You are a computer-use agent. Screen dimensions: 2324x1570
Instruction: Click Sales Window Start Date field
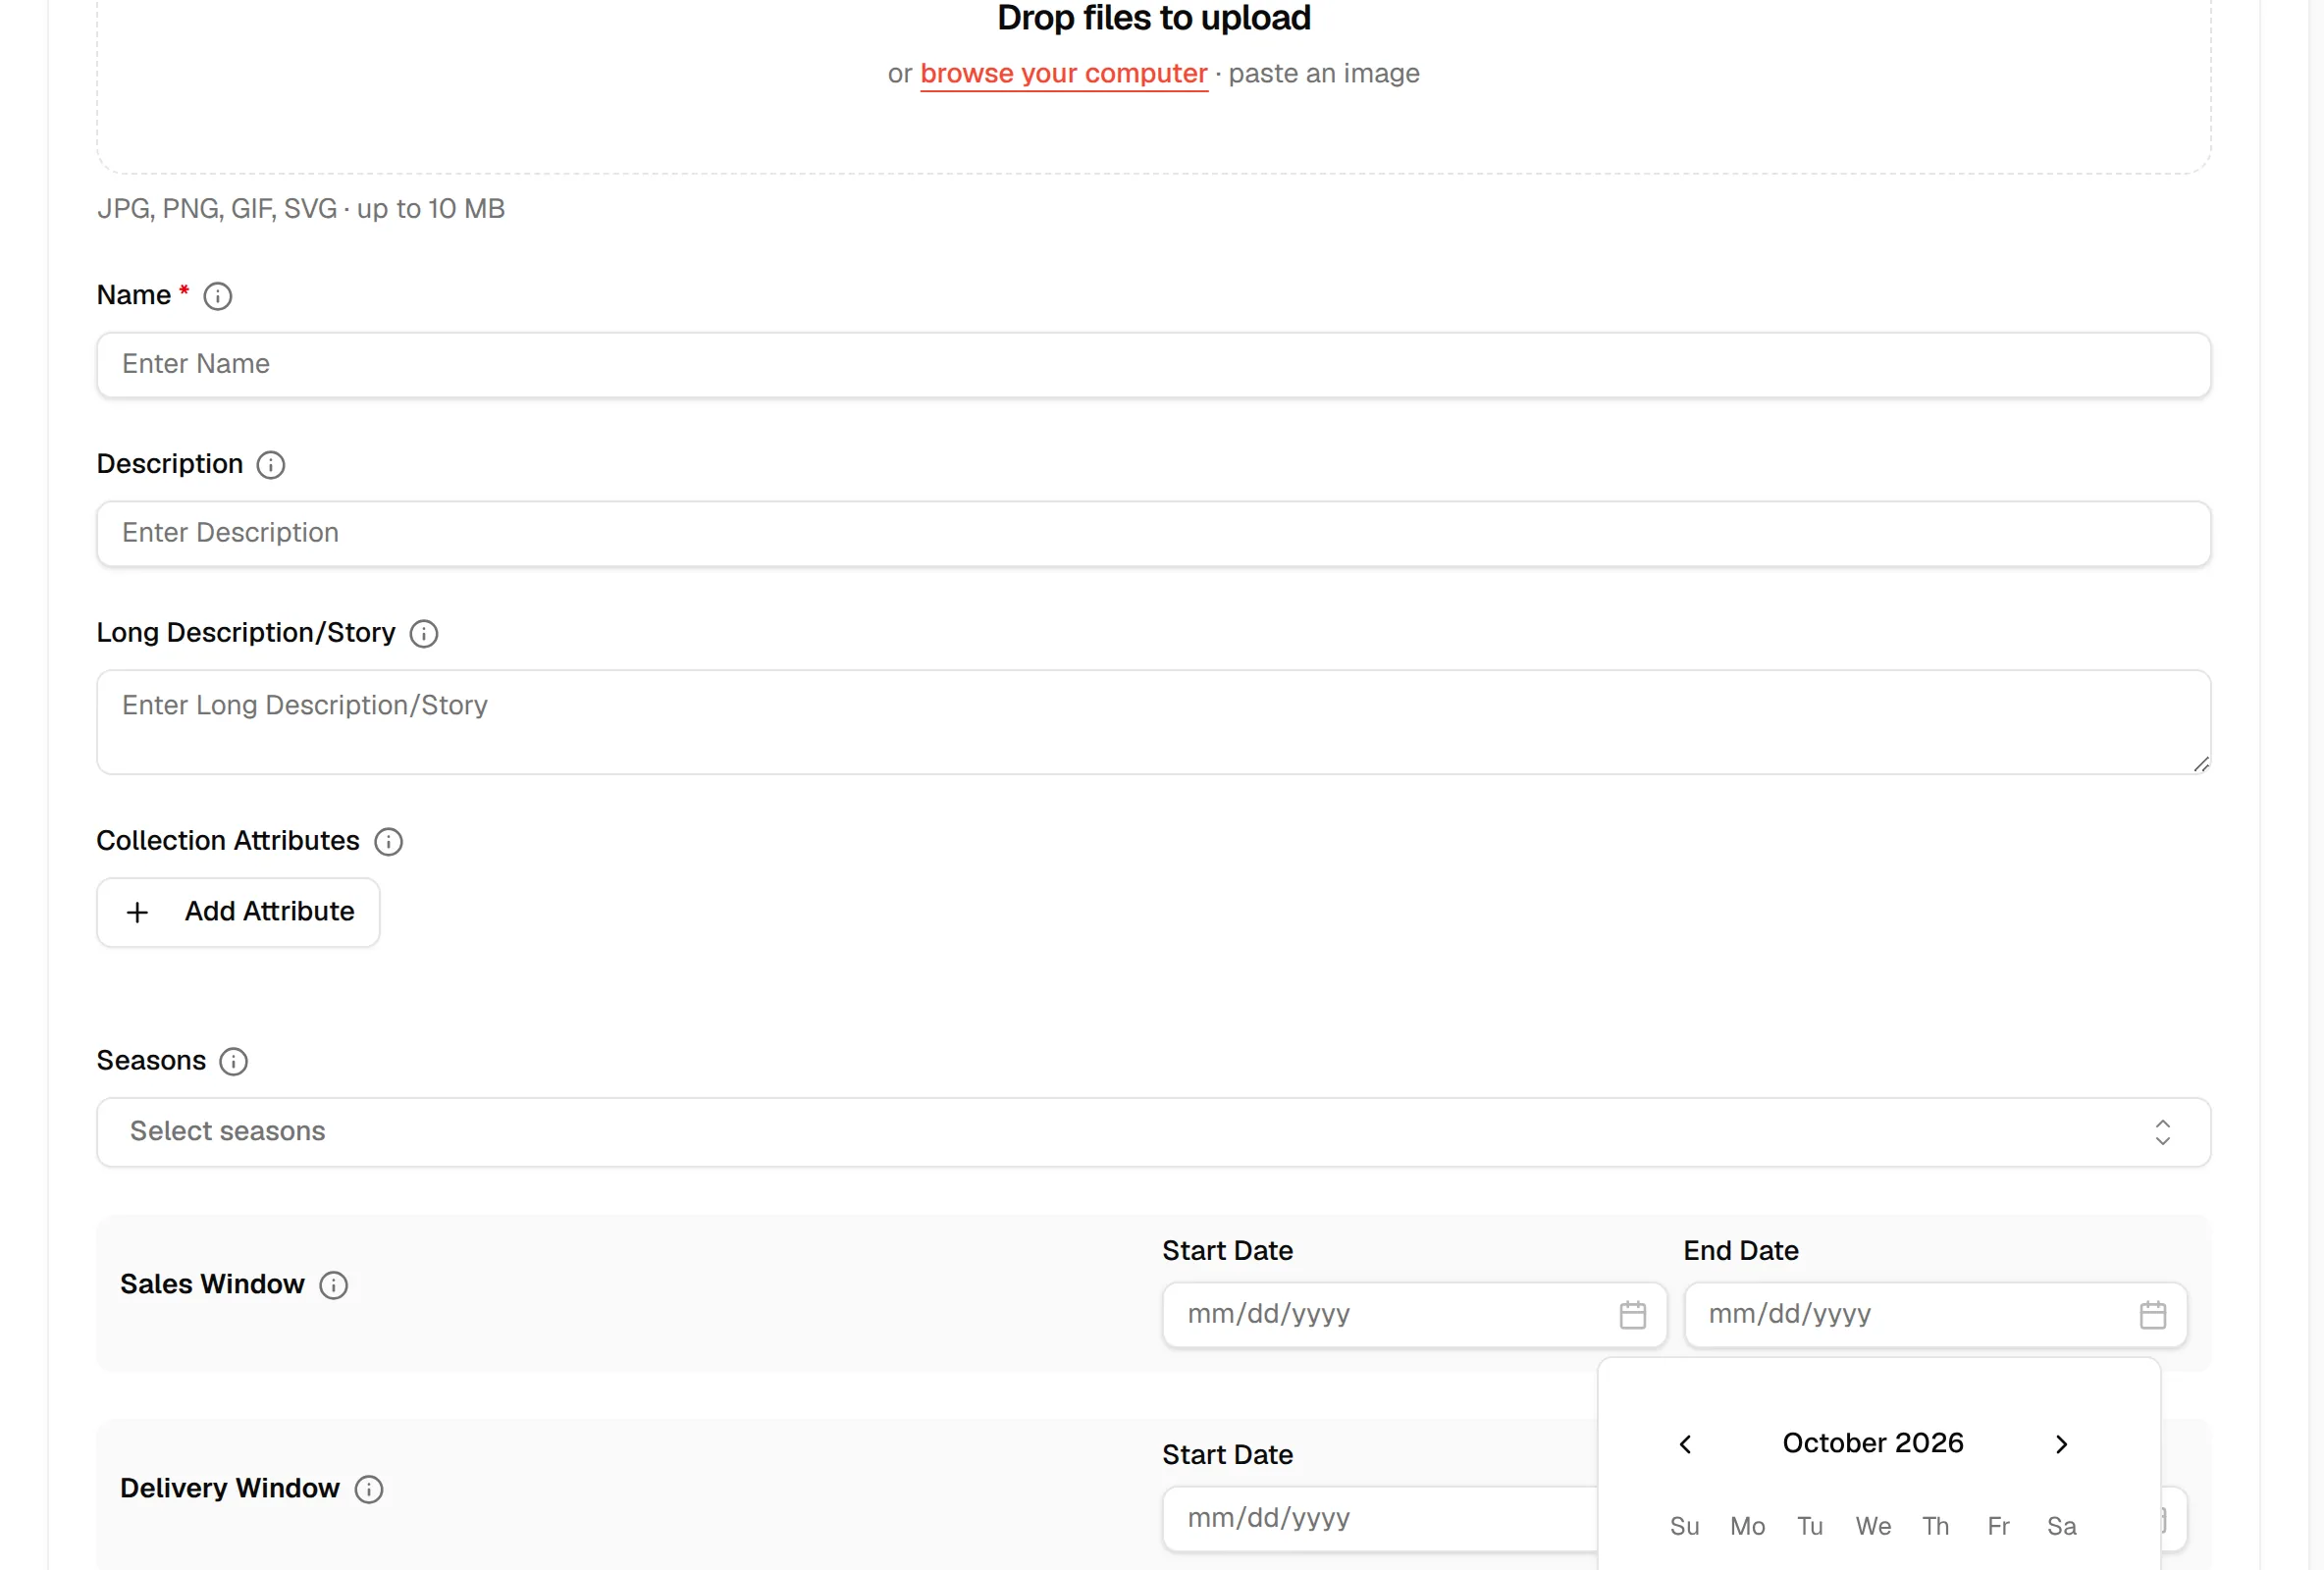1414,1315
